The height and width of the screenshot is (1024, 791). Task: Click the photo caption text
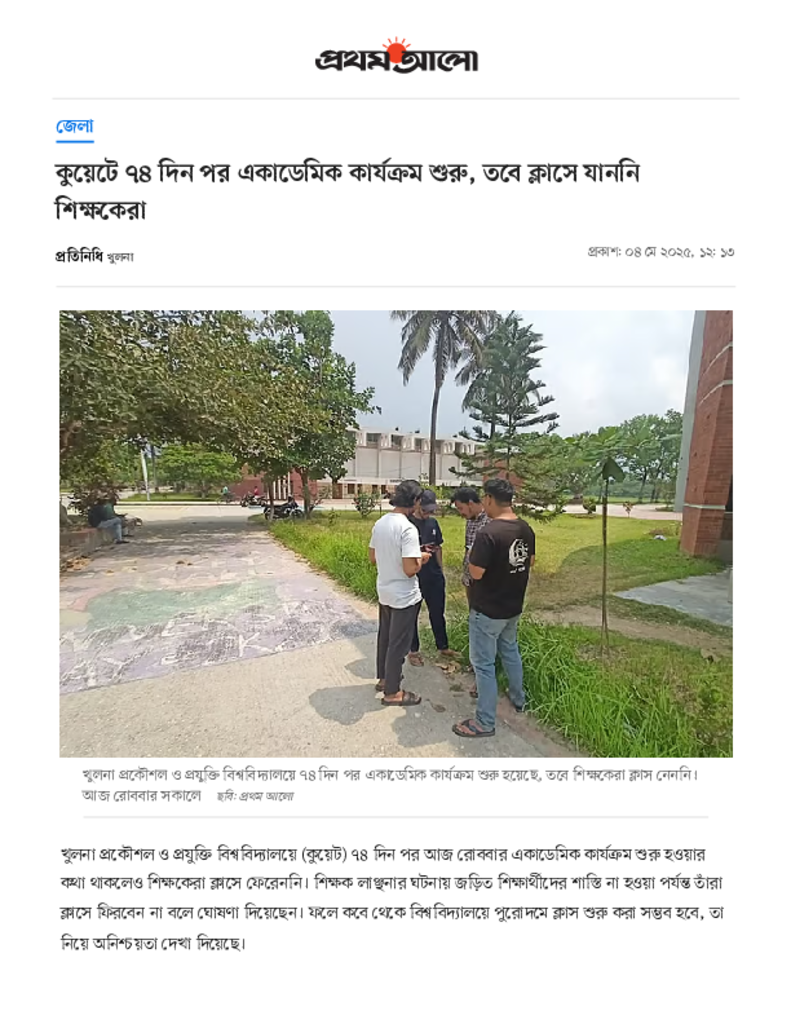[x=390, y=784]
